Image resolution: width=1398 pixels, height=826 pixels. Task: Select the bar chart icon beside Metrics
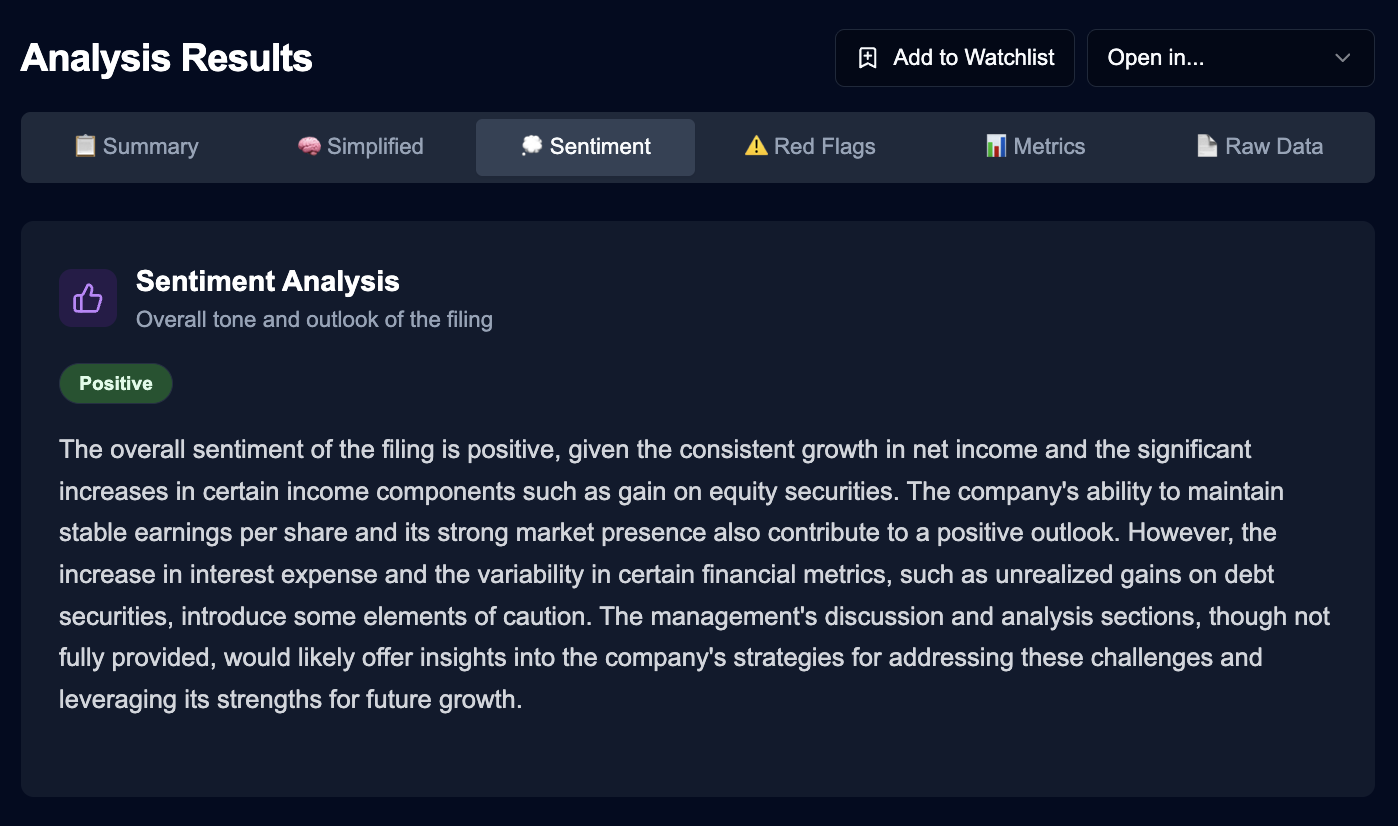996,146
